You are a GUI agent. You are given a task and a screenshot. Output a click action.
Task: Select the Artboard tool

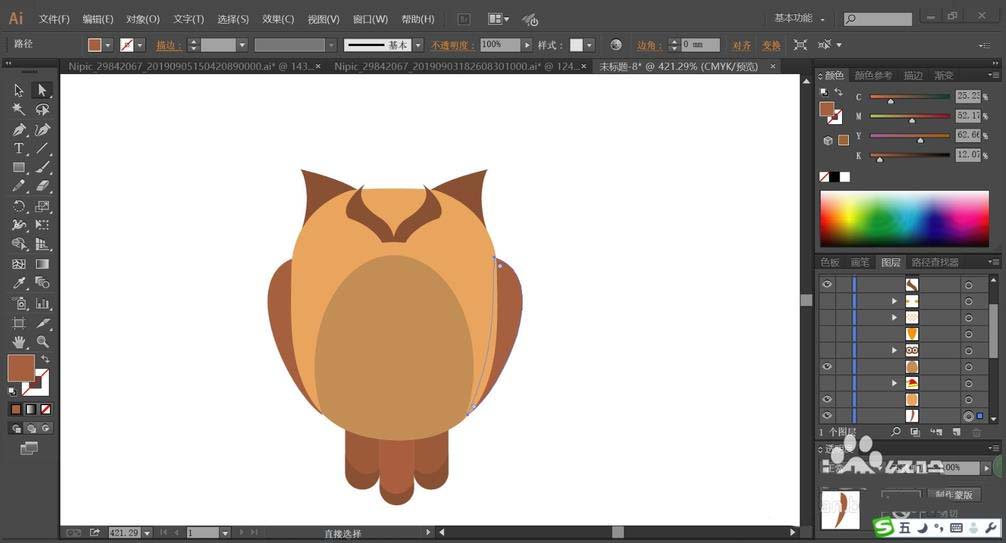(x=19, y=323)
